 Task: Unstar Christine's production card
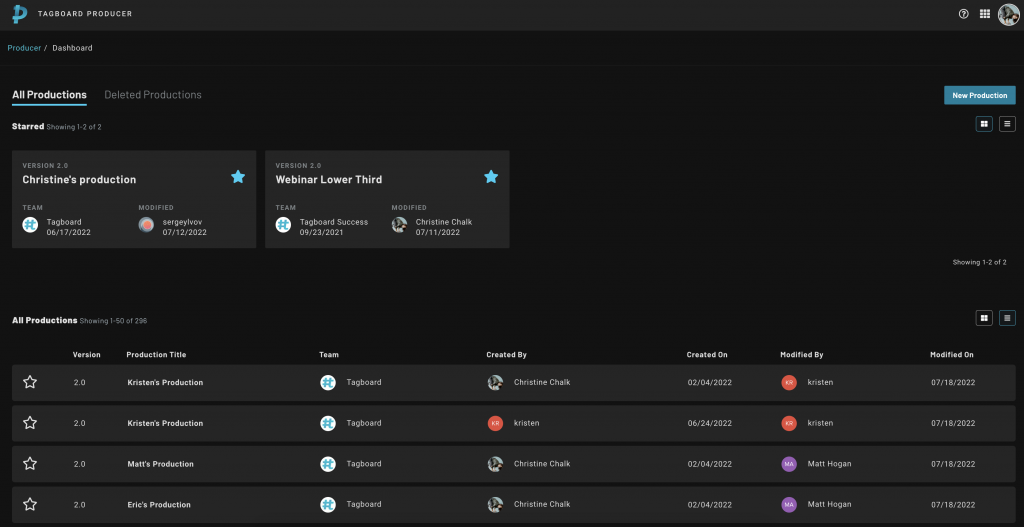pos(238,176)
